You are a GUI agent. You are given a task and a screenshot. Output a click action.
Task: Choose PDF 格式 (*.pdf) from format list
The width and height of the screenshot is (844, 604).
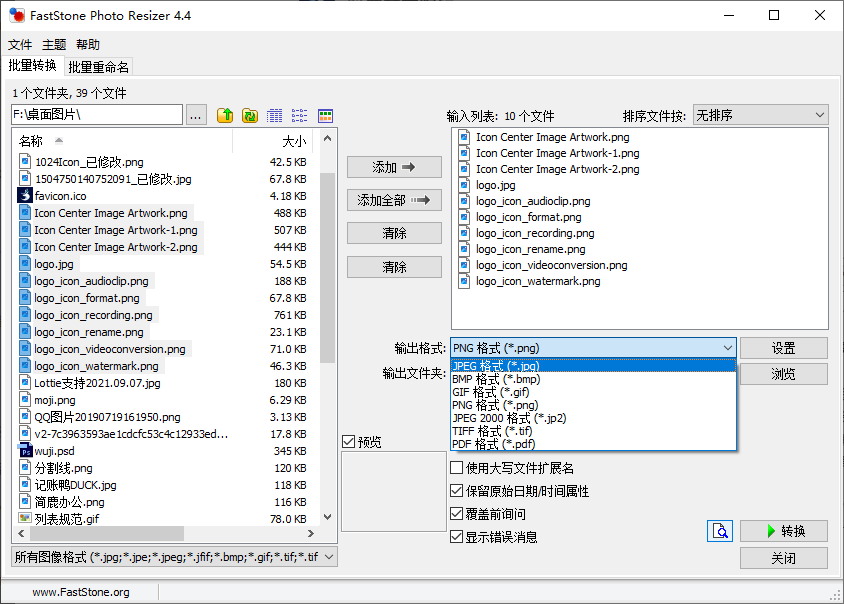pos(493,444)
